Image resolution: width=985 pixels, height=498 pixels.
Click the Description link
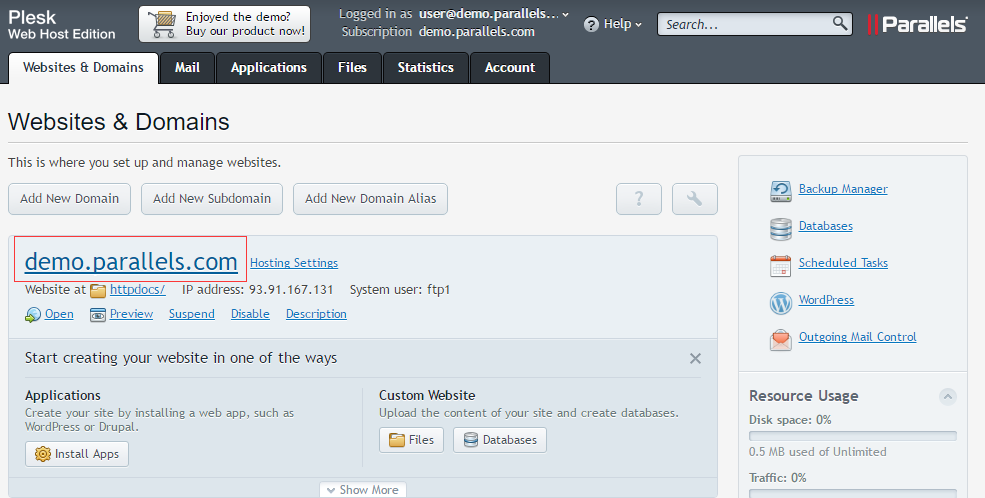pos(316,314)
